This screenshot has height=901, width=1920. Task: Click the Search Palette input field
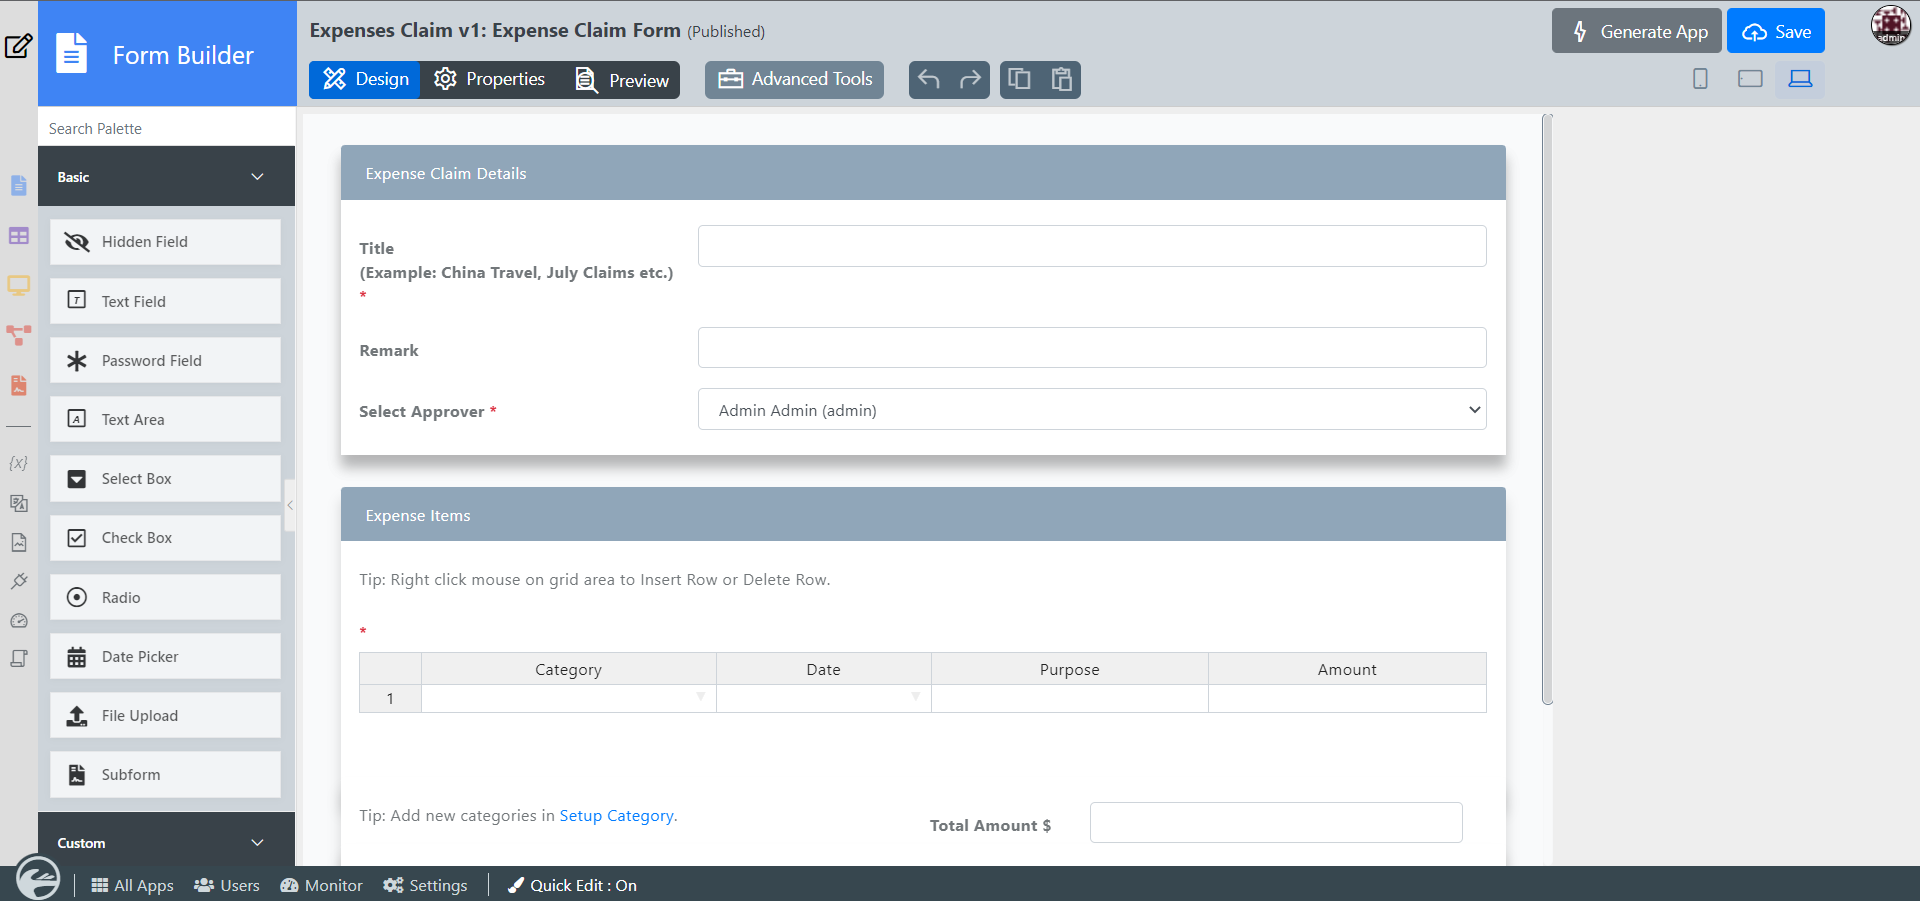pyautogui.click(x=166, y=129)
